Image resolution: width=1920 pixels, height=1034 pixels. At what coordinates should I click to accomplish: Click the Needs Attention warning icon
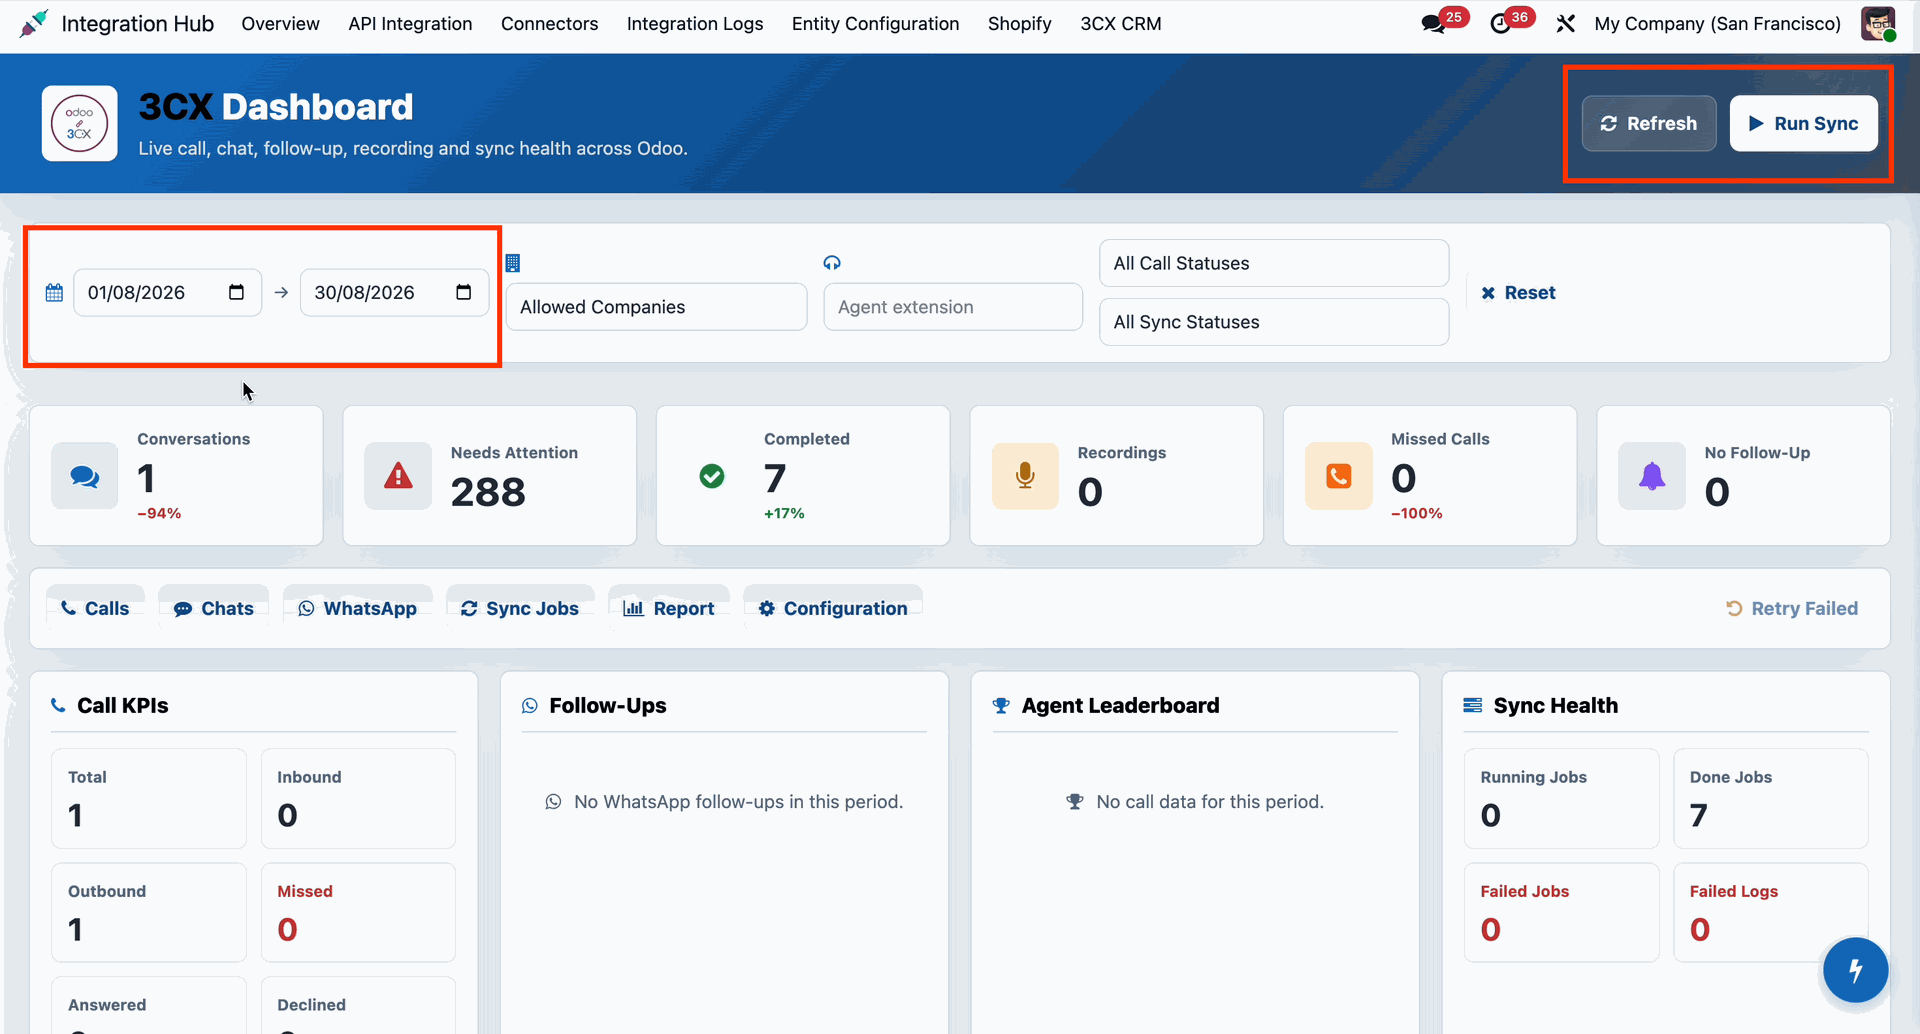pyautogui.click(x=398, y=476)
